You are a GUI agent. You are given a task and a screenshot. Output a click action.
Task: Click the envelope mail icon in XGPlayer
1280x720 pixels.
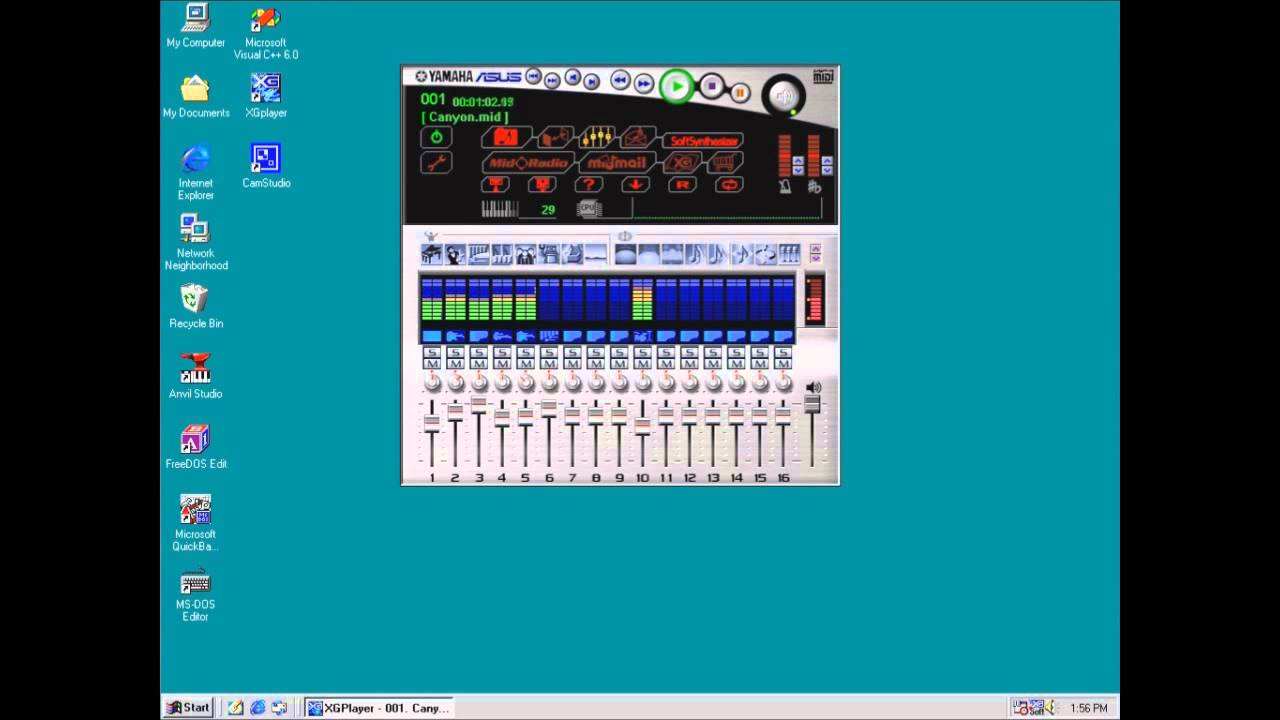pos(638,137)
